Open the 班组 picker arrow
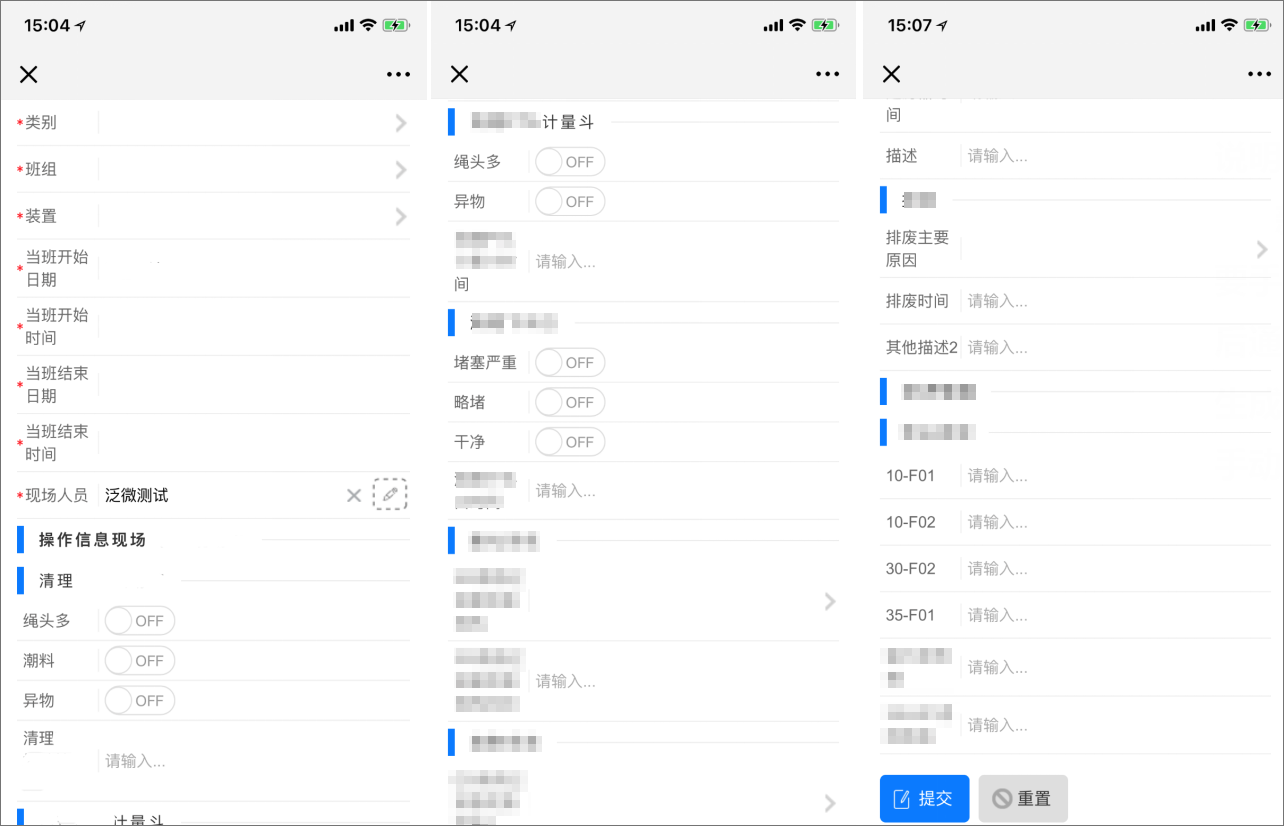Screen dimensions: 1284x826 point(400,170)
